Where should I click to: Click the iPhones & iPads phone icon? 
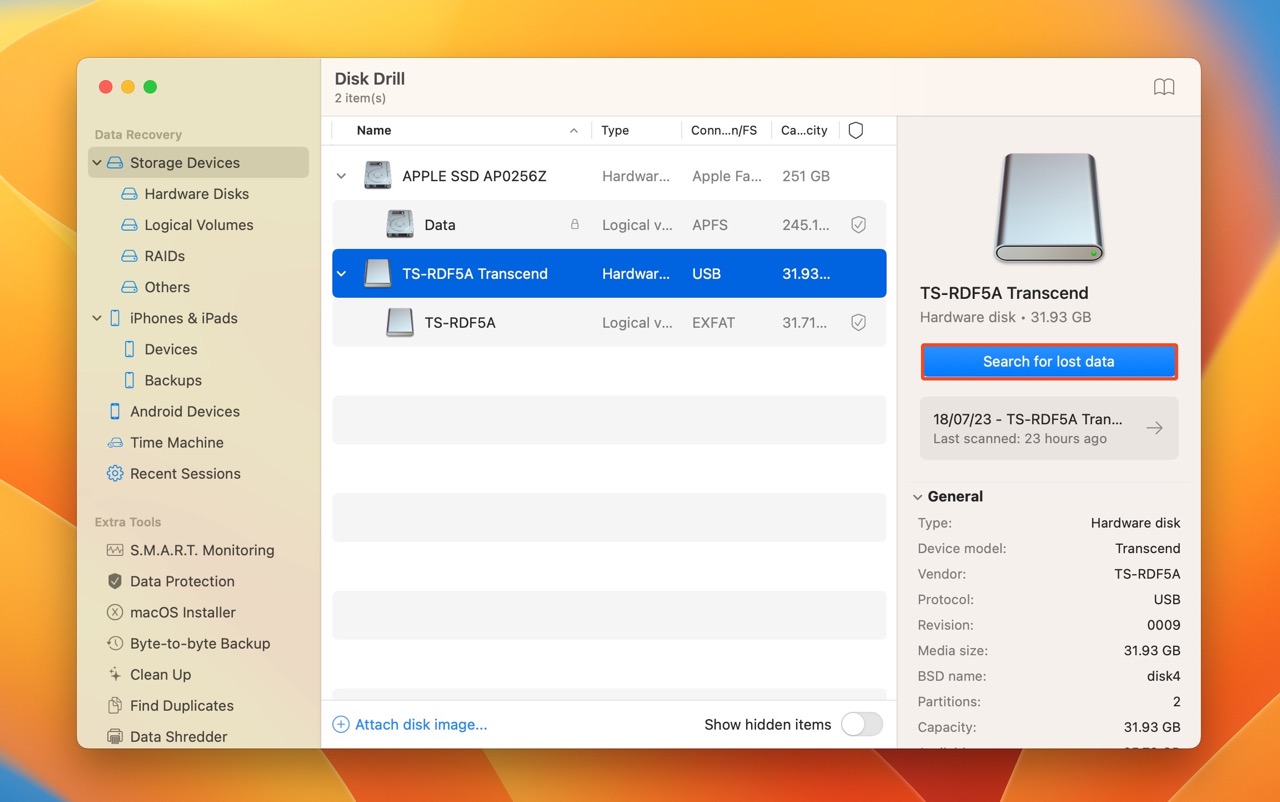click(115, 318)
